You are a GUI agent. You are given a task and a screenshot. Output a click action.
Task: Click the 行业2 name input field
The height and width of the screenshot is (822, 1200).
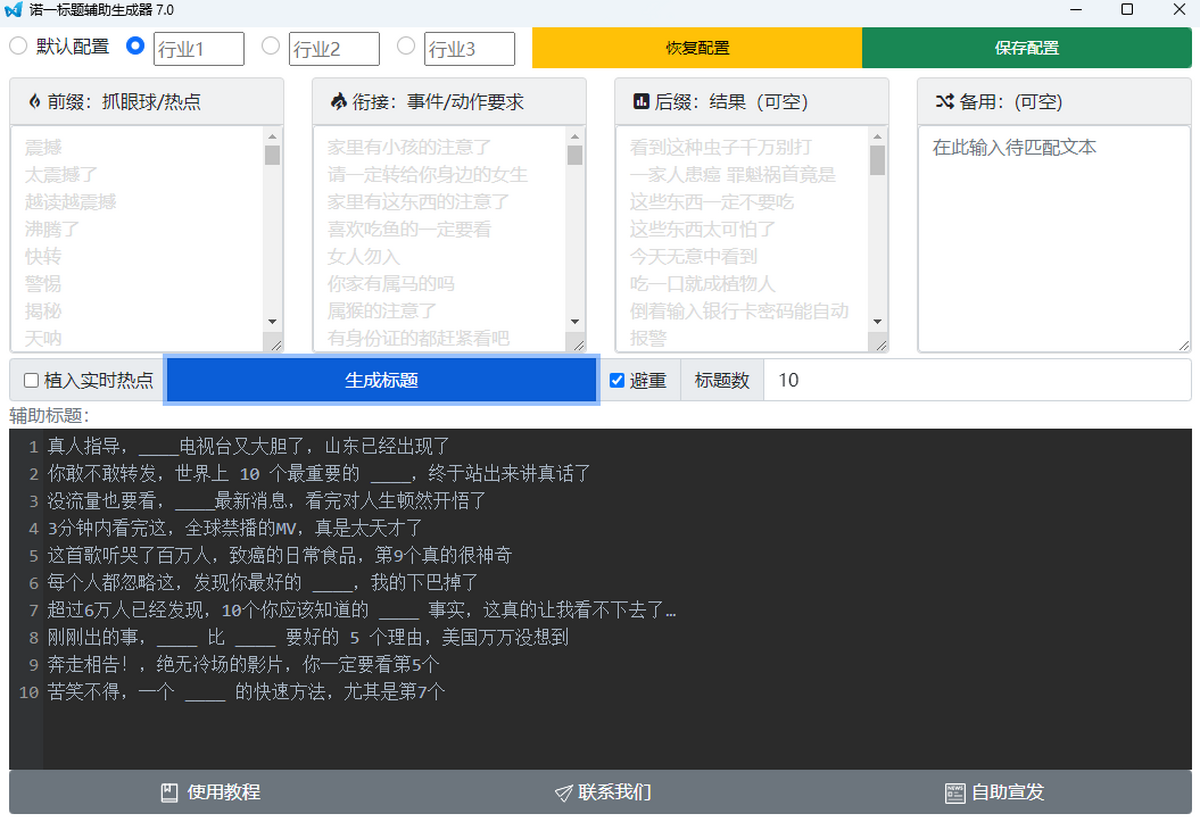tap(334, 49)
